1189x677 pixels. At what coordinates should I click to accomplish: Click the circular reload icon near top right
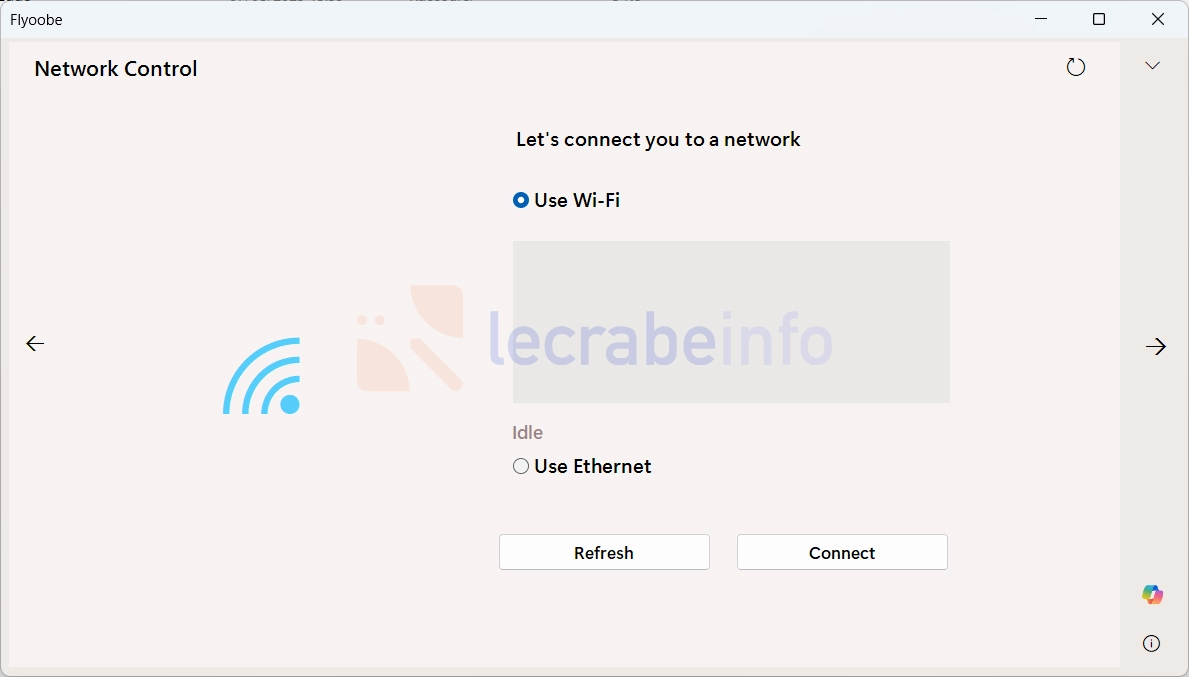(1075, 67)
